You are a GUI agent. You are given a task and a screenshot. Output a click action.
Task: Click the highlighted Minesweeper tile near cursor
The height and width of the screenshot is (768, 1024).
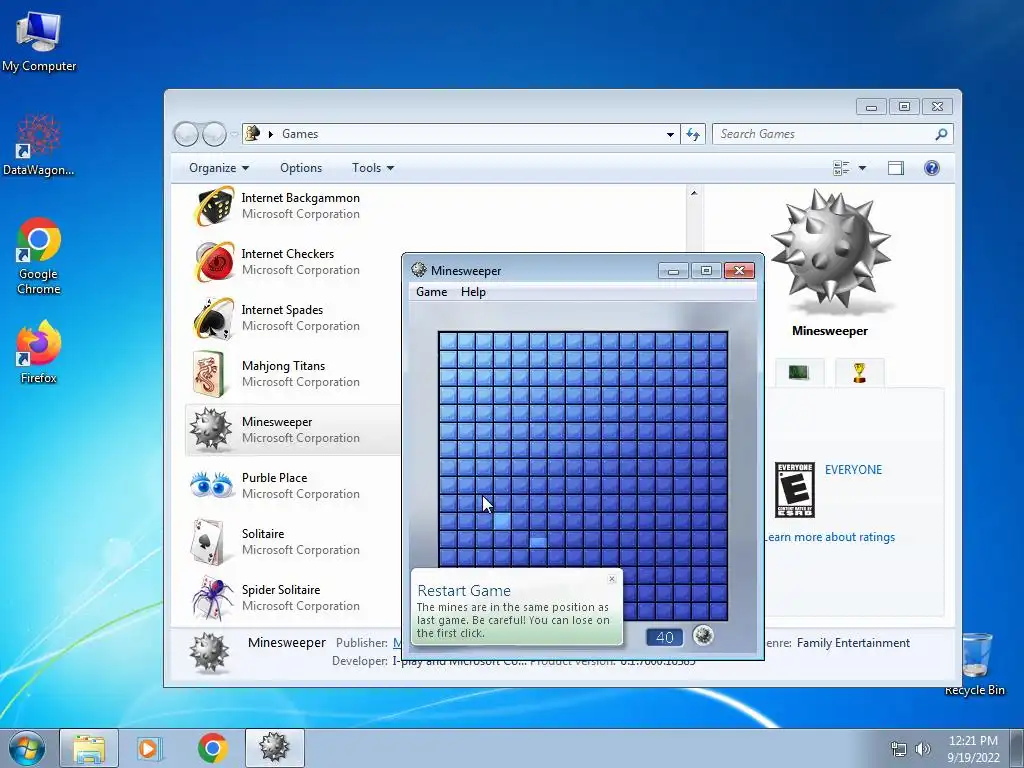(x=502, y=520)
